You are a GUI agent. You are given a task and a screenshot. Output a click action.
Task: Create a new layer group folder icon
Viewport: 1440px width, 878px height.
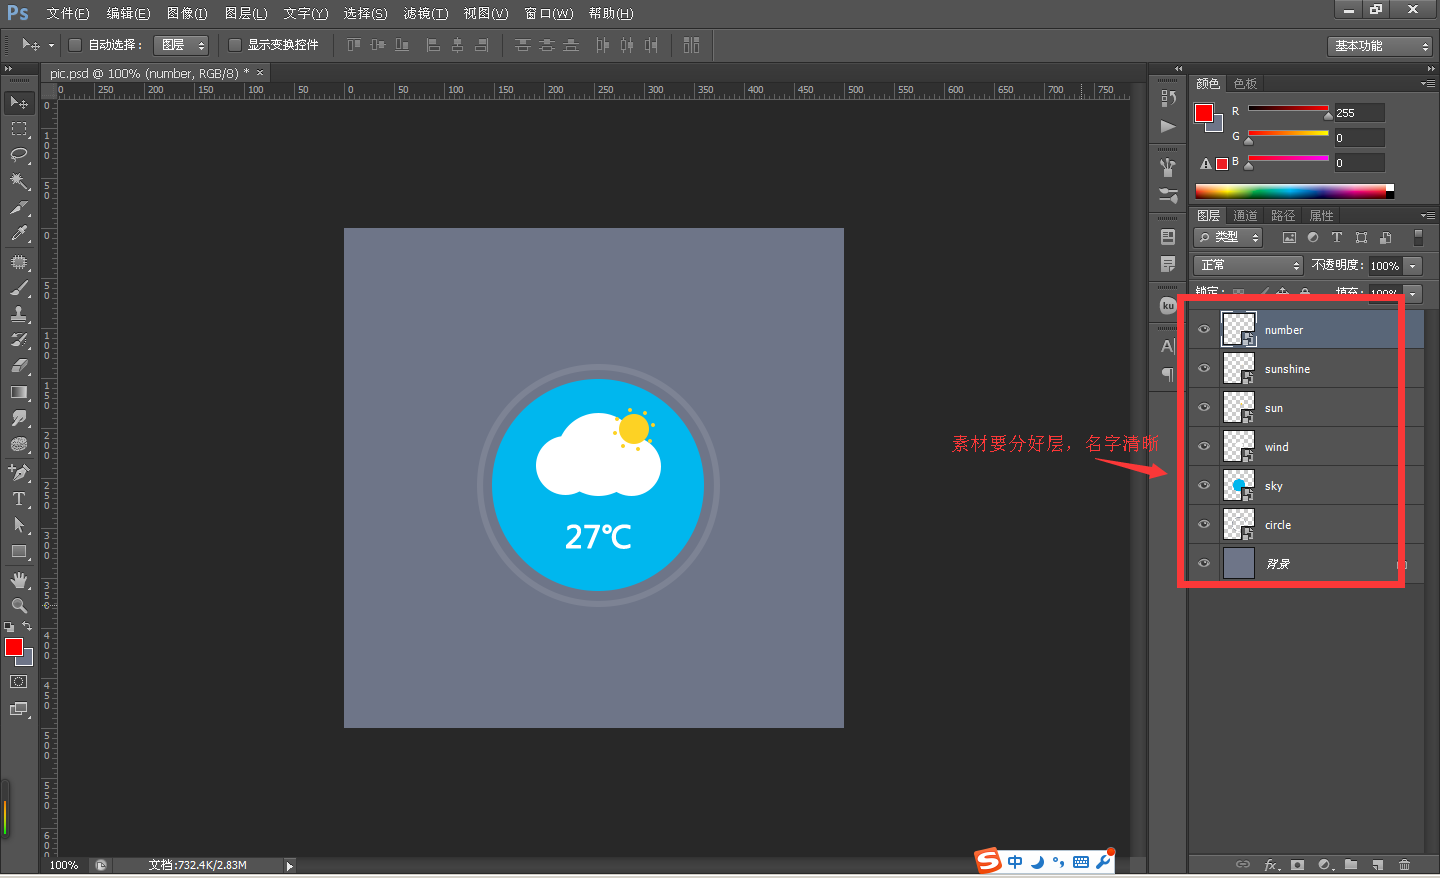pos(1351,864)
